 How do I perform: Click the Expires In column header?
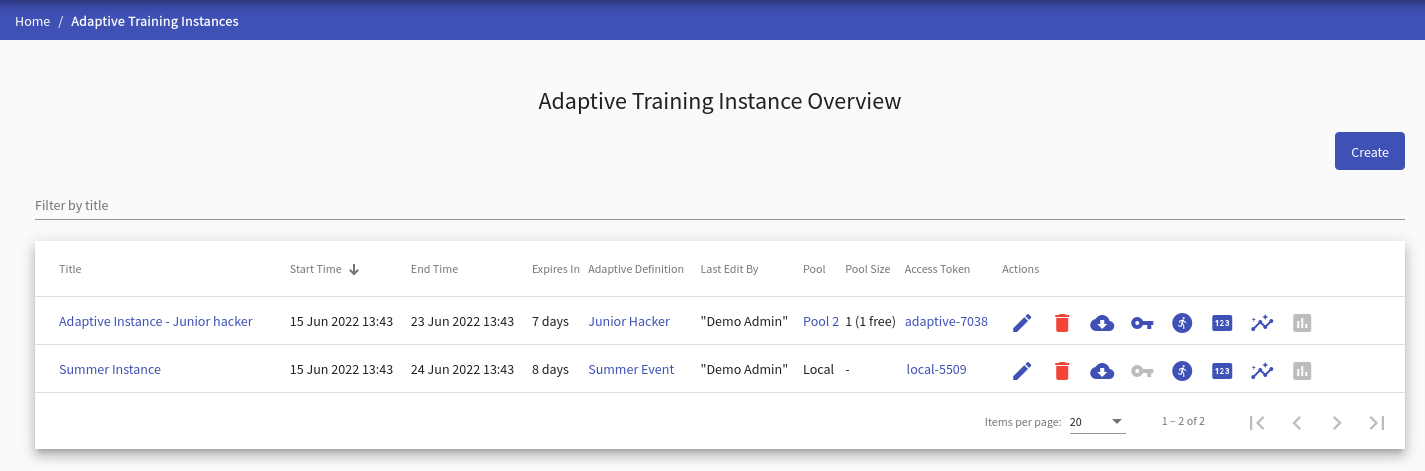(x=556, y=269)
